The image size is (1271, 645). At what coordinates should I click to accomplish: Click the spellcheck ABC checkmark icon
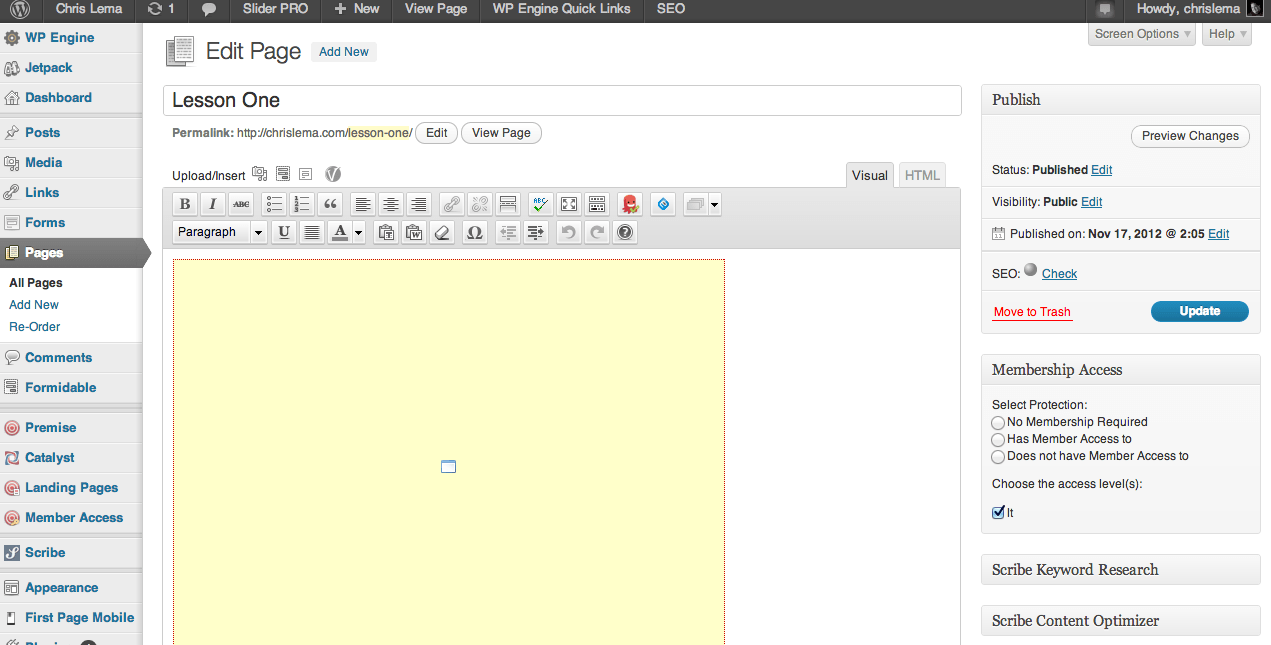[540, 205]
